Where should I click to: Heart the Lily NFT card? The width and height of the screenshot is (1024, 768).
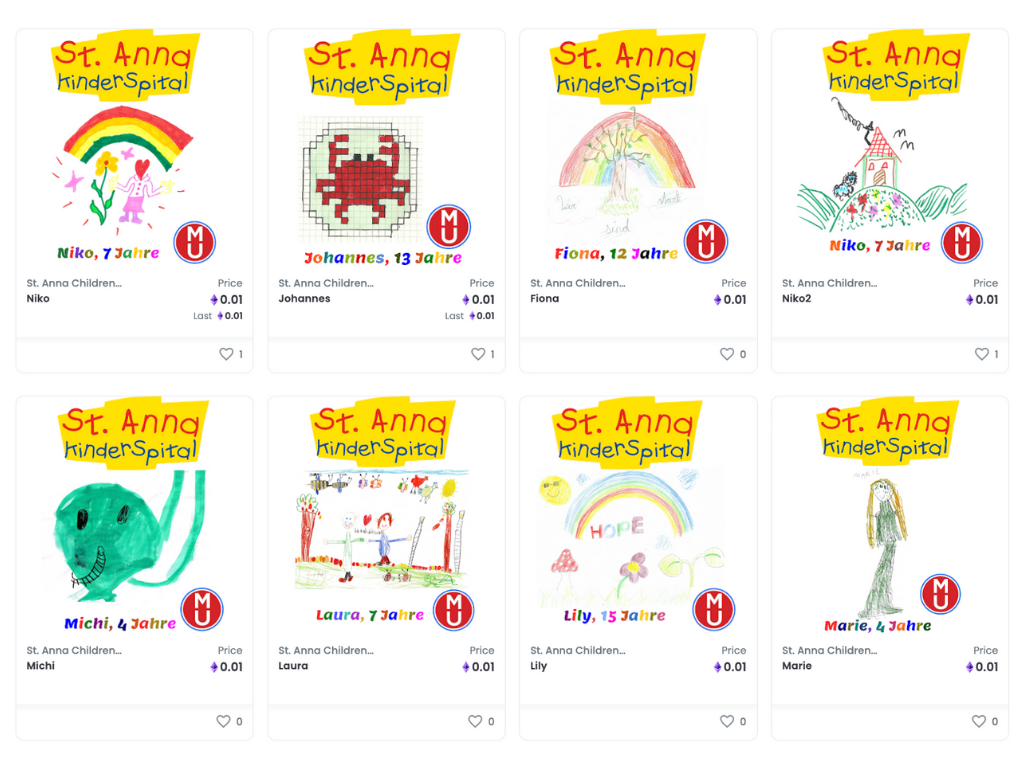pos(727,721)
